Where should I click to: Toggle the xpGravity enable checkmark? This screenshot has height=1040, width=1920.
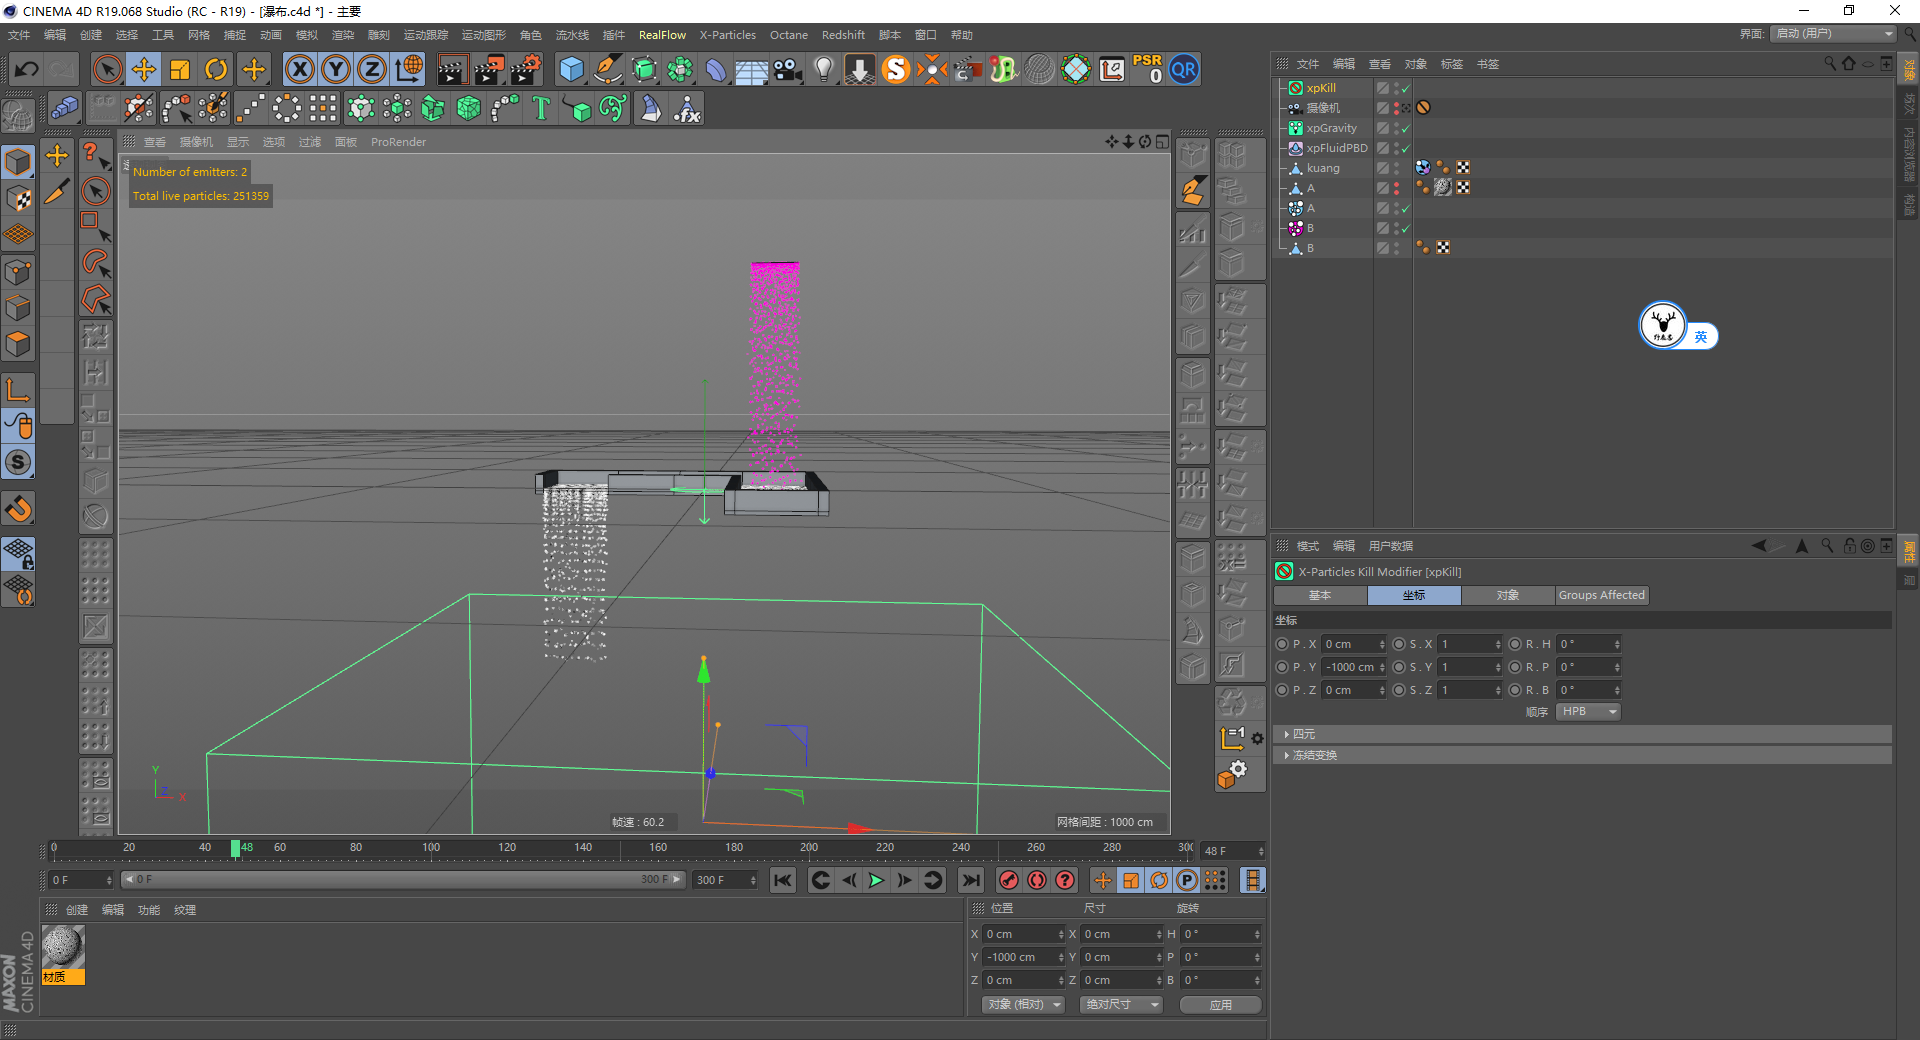click(x=1405, y=128)
